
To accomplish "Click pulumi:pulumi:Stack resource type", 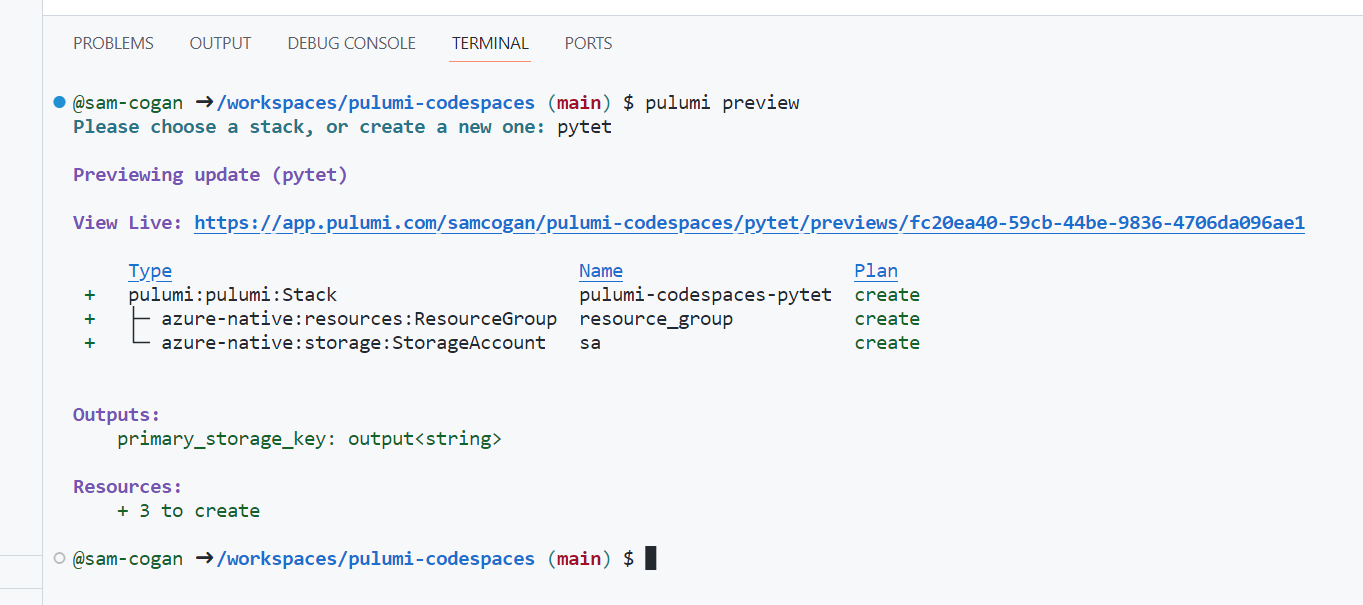I will 232,295.
